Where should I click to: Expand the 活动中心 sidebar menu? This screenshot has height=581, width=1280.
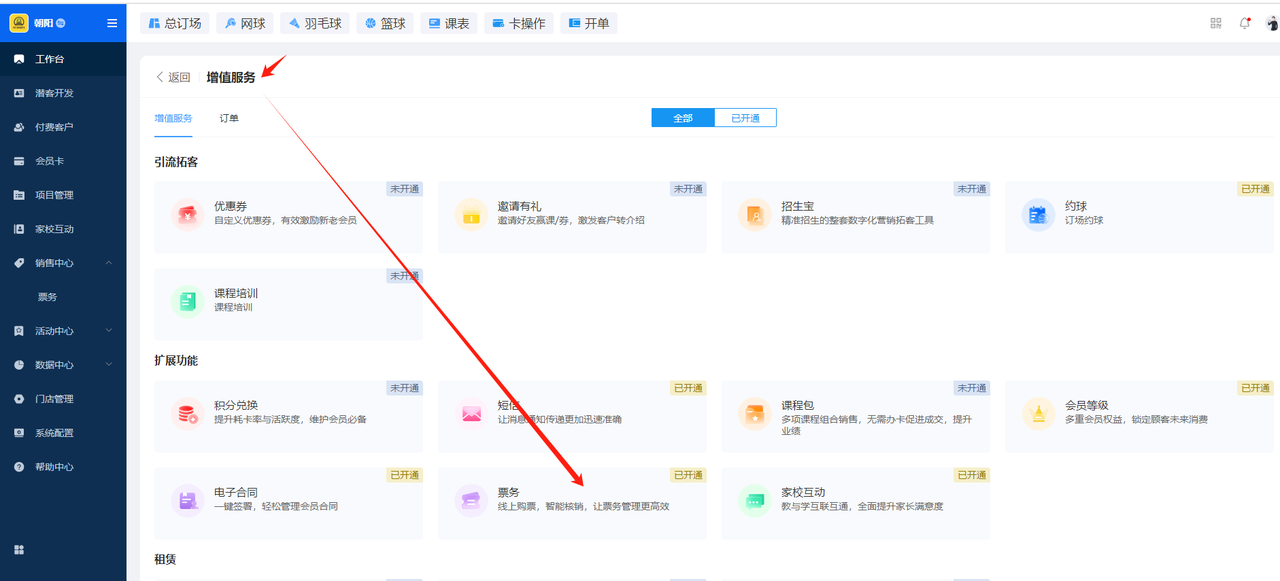[108, 331]
